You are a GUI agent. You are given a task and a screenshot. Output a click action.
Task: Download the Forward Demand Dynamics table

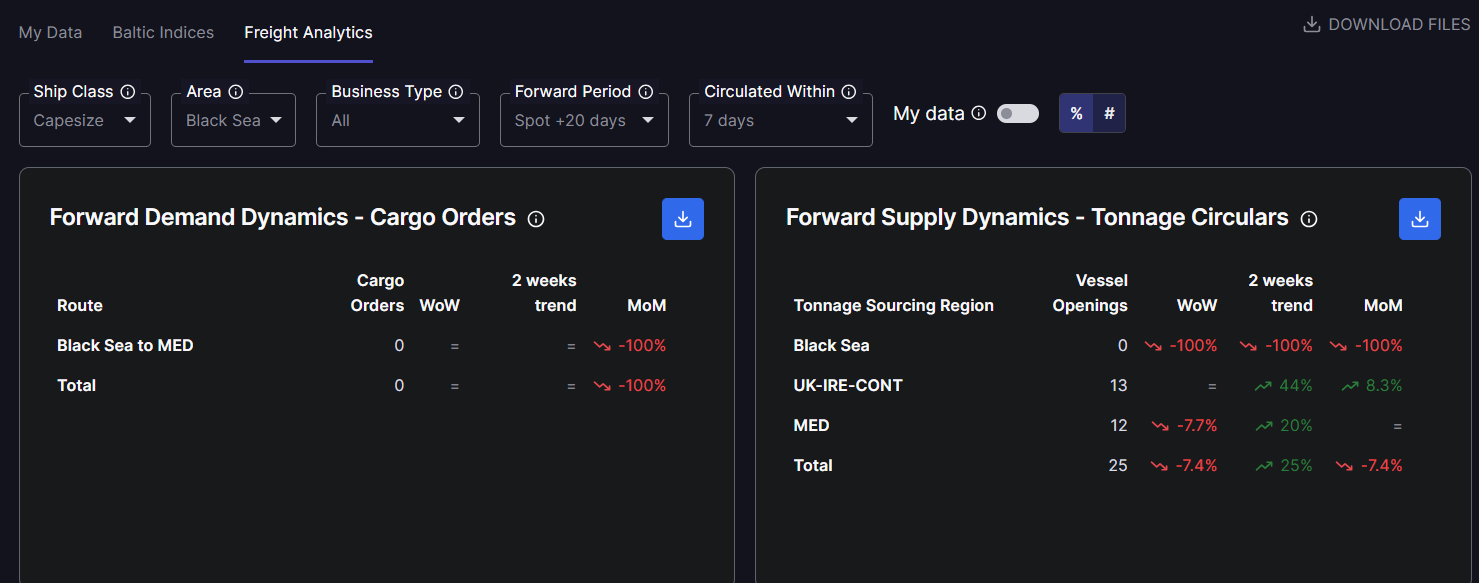pyautogui.click(x=683, y=219)
